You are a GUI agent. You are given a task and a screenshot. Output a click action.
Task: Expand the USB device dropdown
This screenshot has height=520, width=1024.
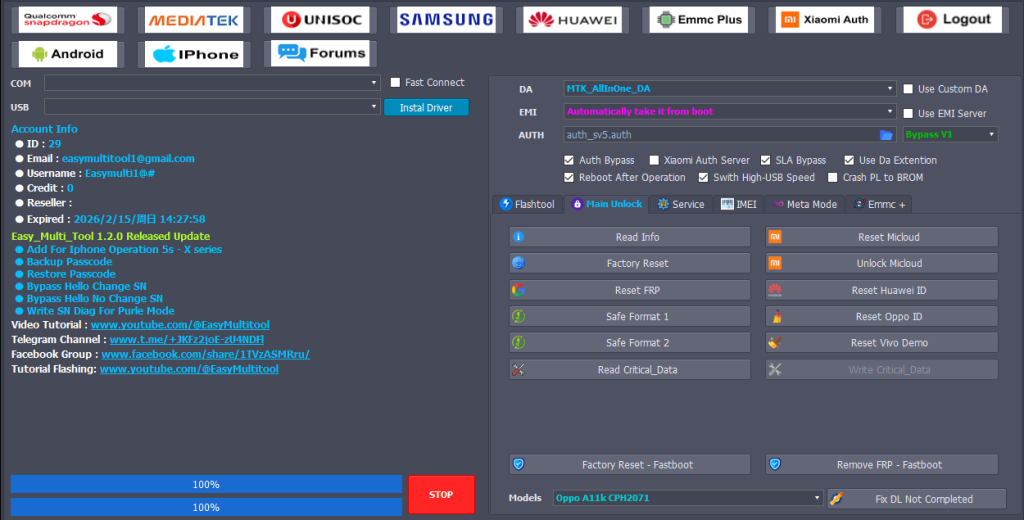pos(212,106)
